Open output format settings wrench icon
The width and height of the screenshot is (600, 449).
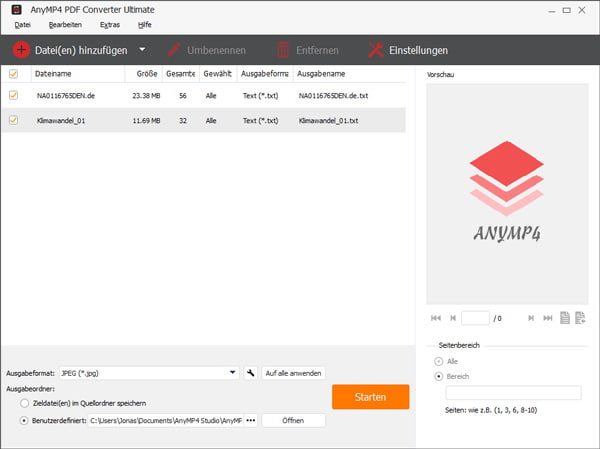(251, 373)
